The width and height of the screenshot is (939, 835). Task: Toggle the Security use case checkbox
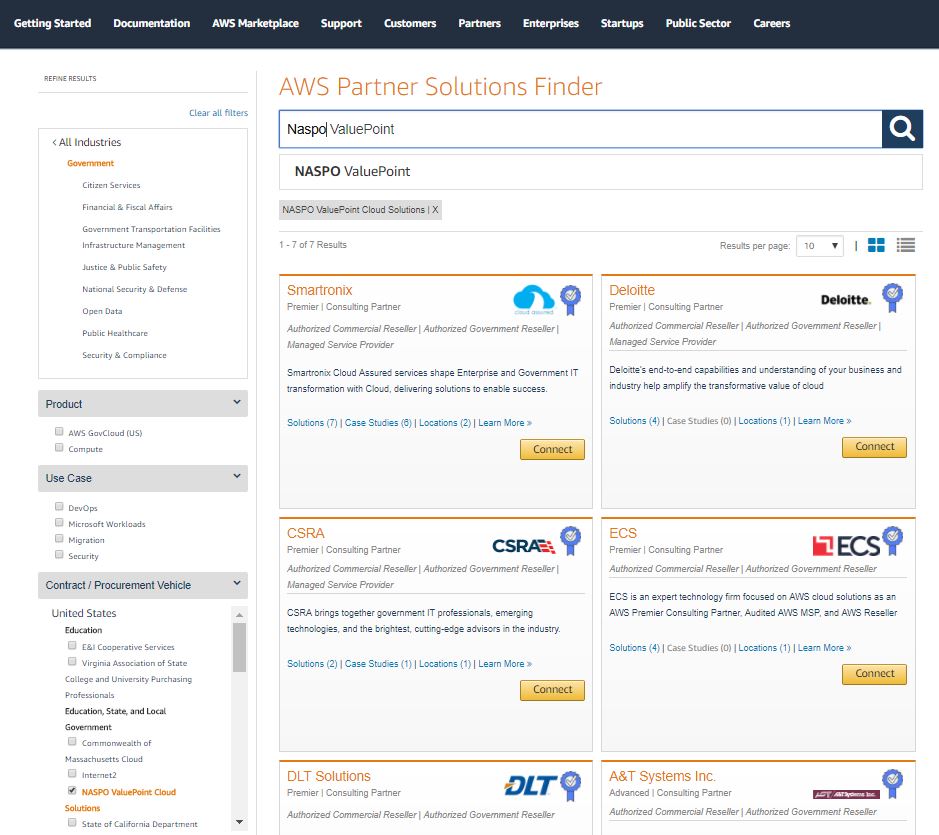[59, 555]
